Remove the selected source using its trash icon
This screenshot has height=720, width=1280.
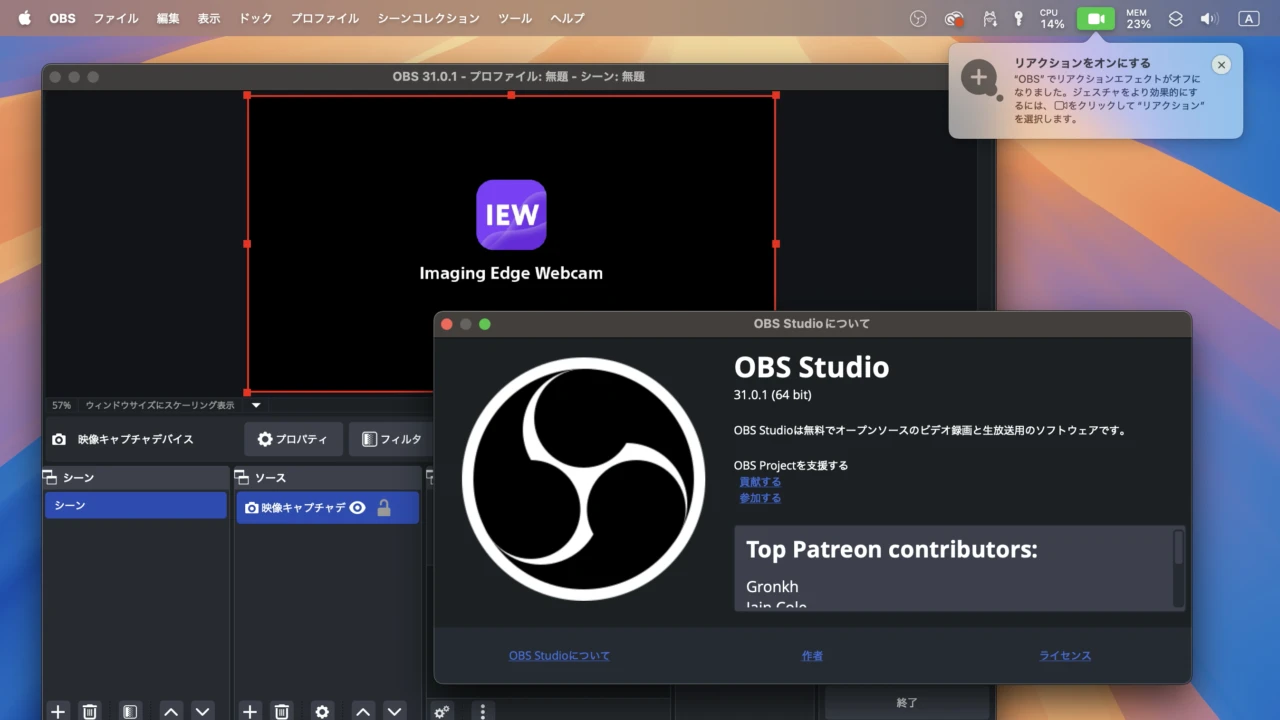[282, 711]
